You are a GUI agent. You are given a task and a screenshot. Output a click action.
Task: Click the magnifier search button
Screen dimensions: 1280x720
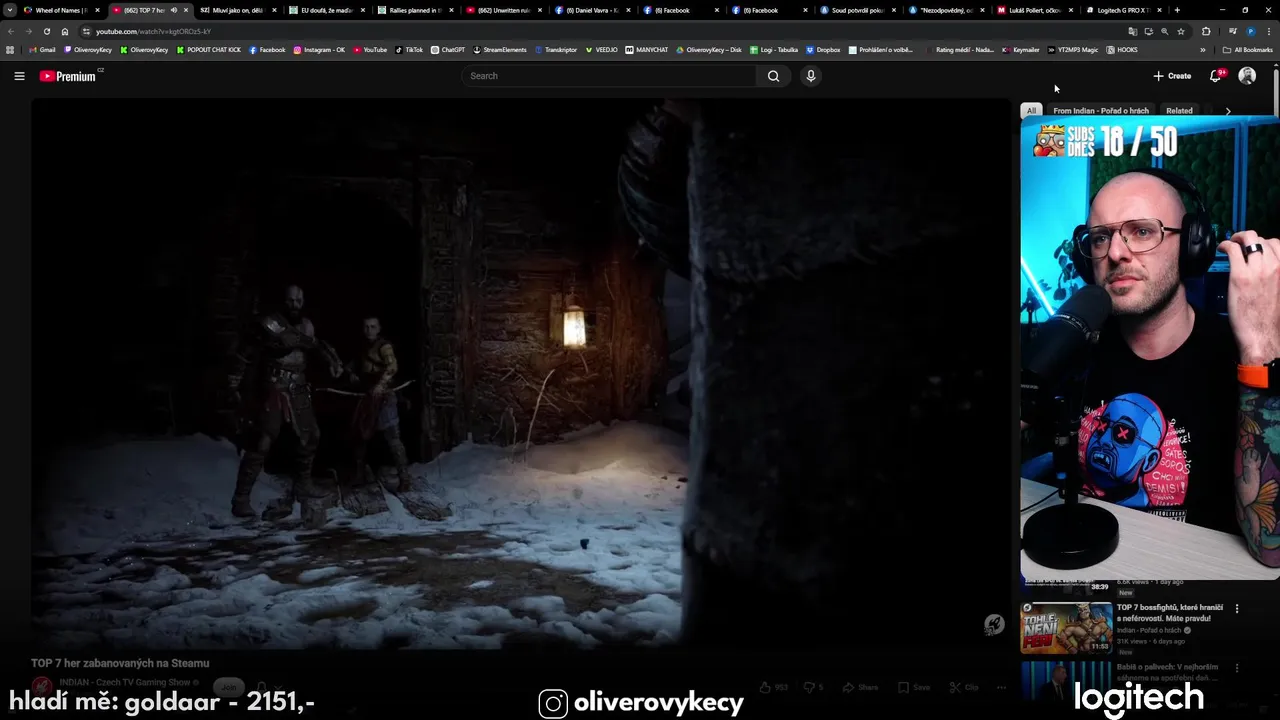coord(773,76)
